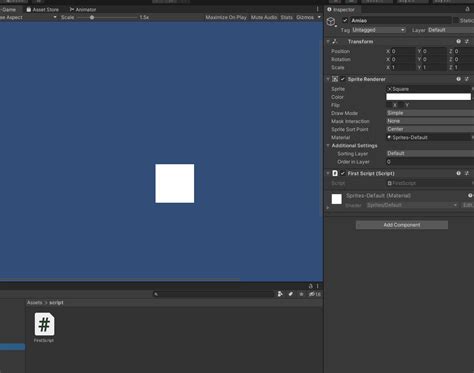Viewport: 474px width, 373px height.
Task: Open First Script help reference icon
Action: tap(459, 173)
